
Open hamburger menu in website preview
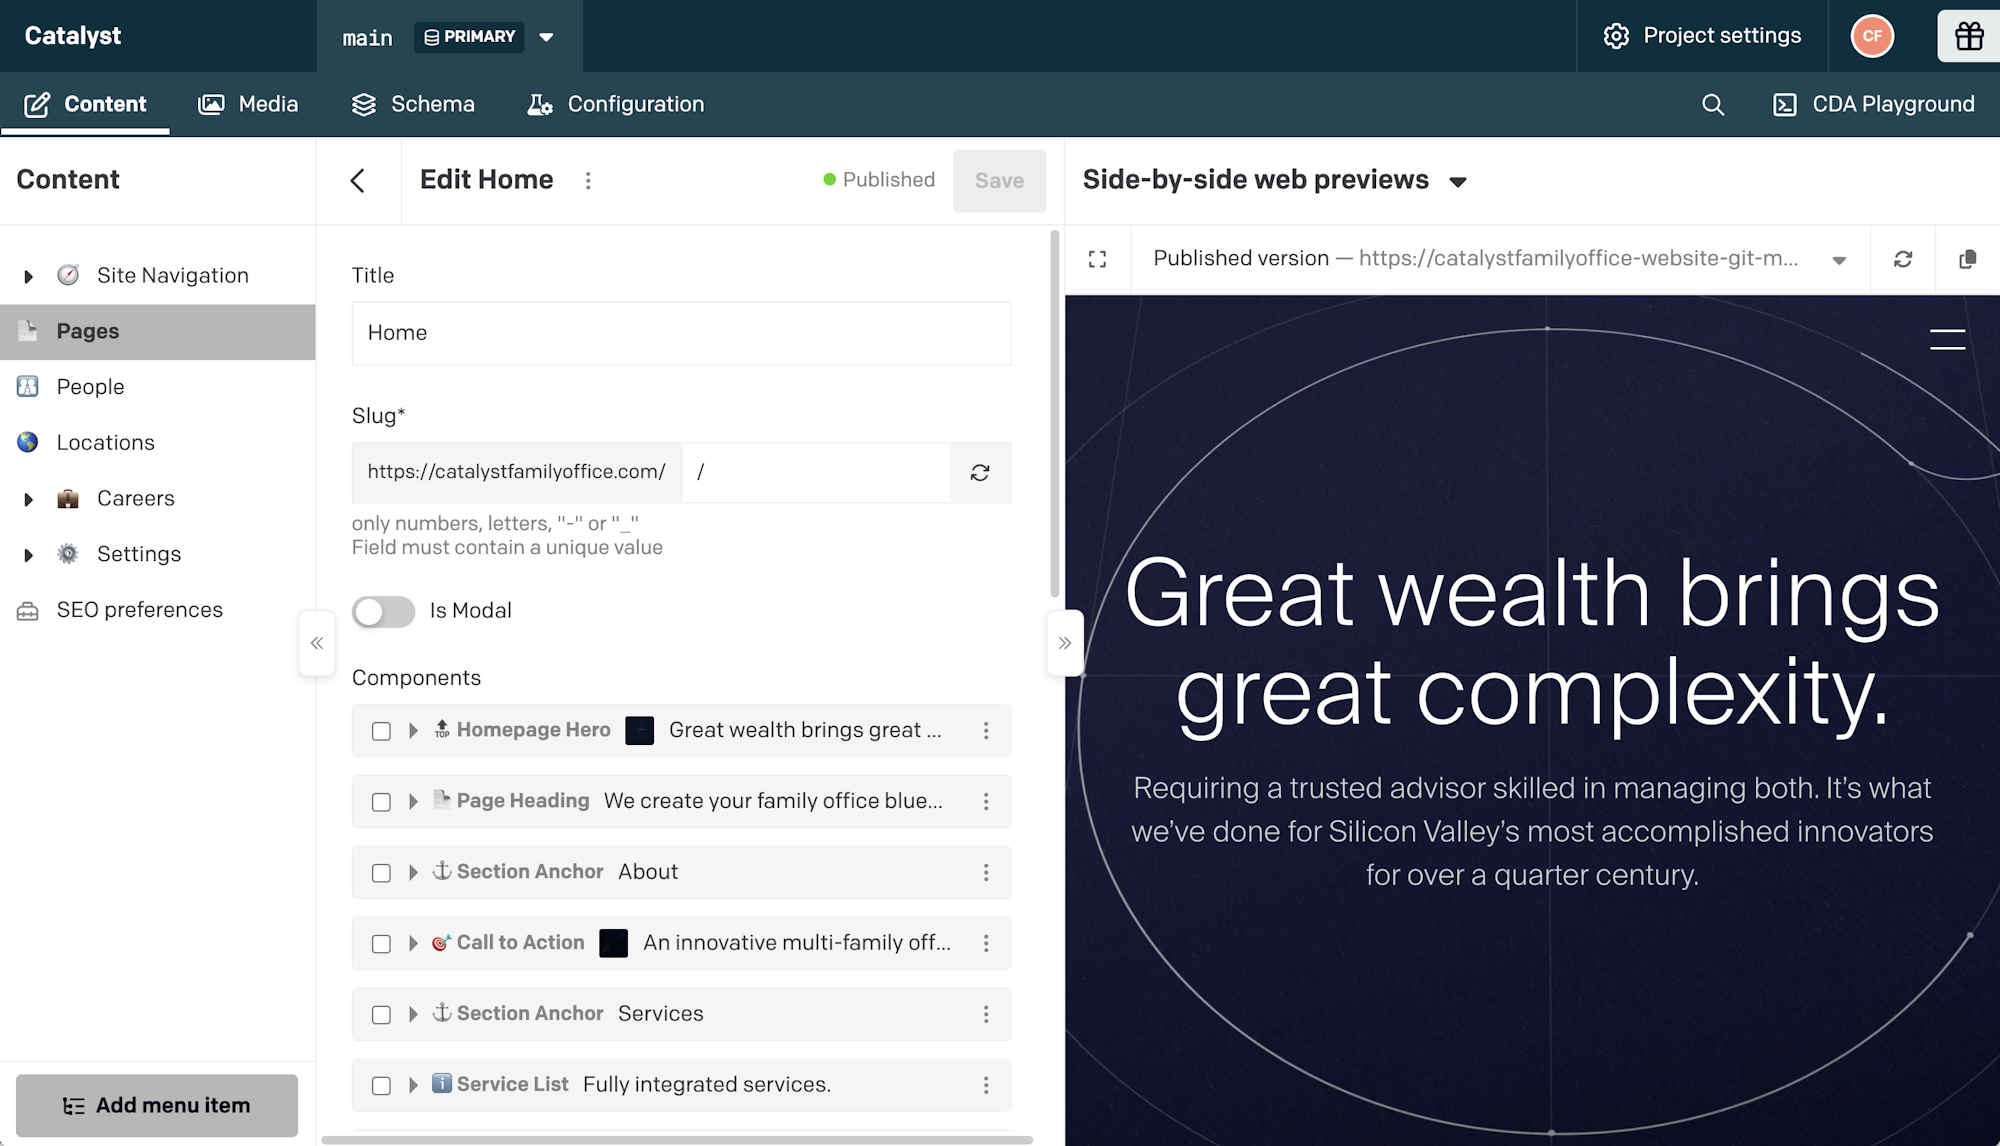pyautogui.click(x=1946, y=339)
